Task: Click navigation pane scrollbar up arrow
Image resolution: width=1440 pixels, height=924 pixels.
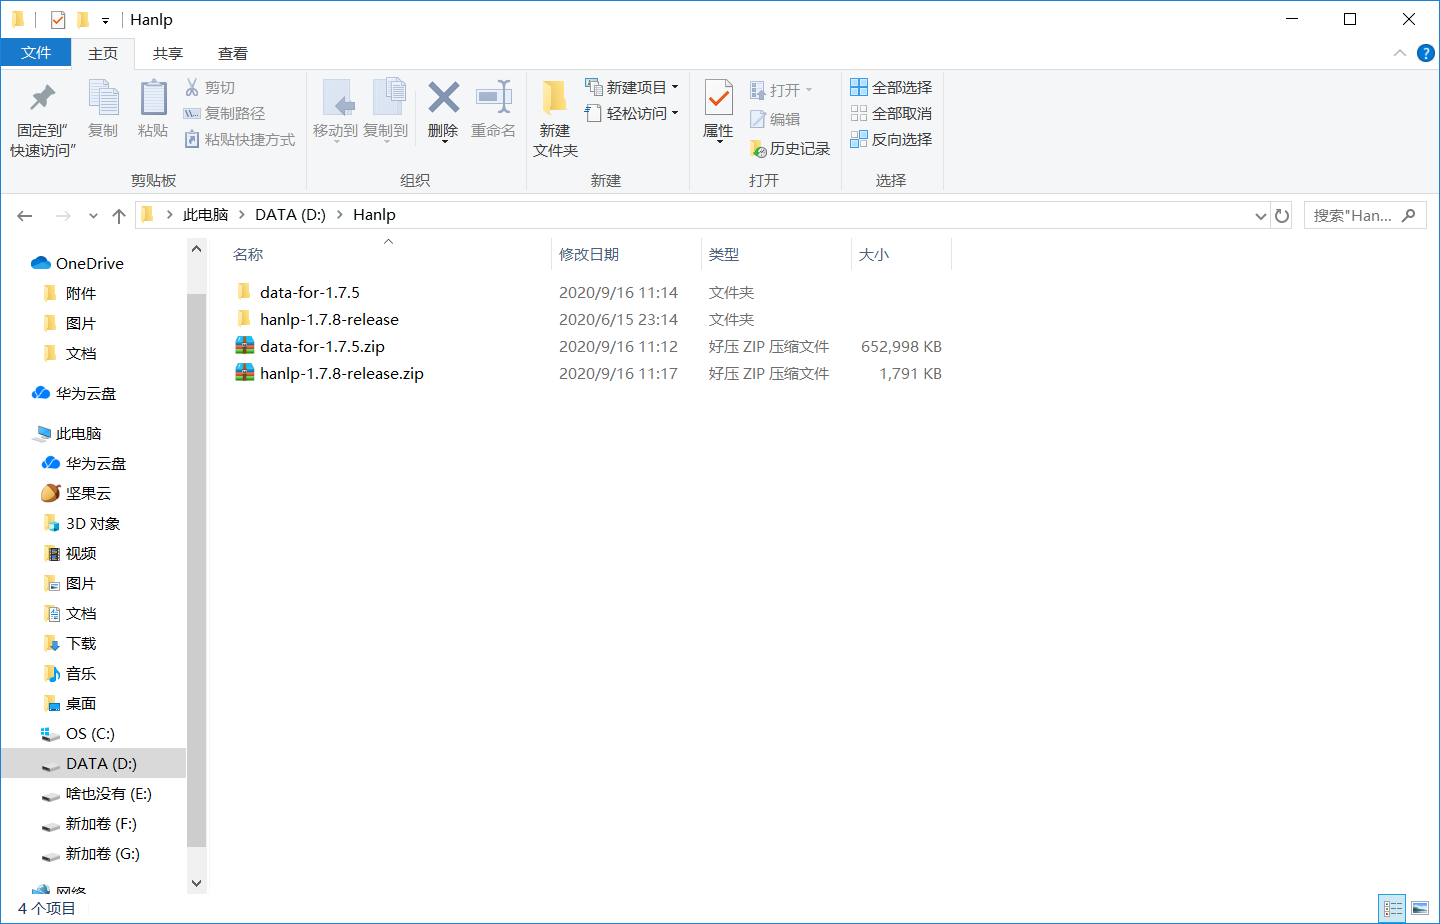Action: click(x=196, y=249)
